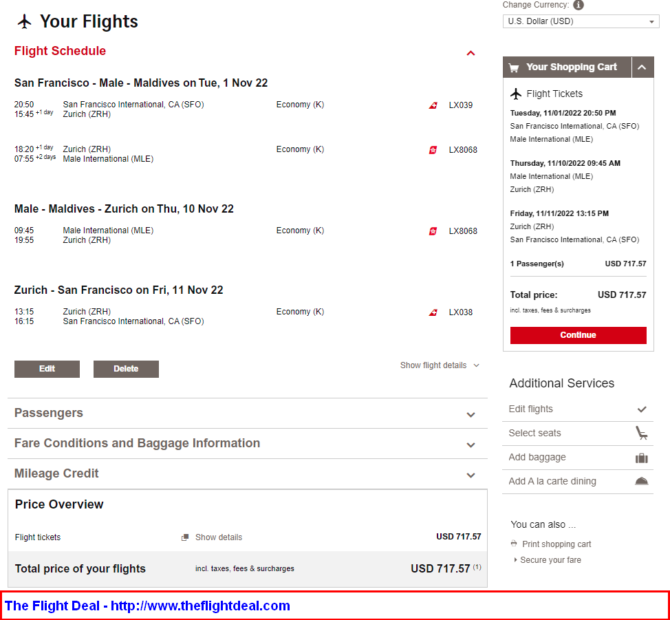Click the printer icon beside Print shopping cart

point(514,544)
